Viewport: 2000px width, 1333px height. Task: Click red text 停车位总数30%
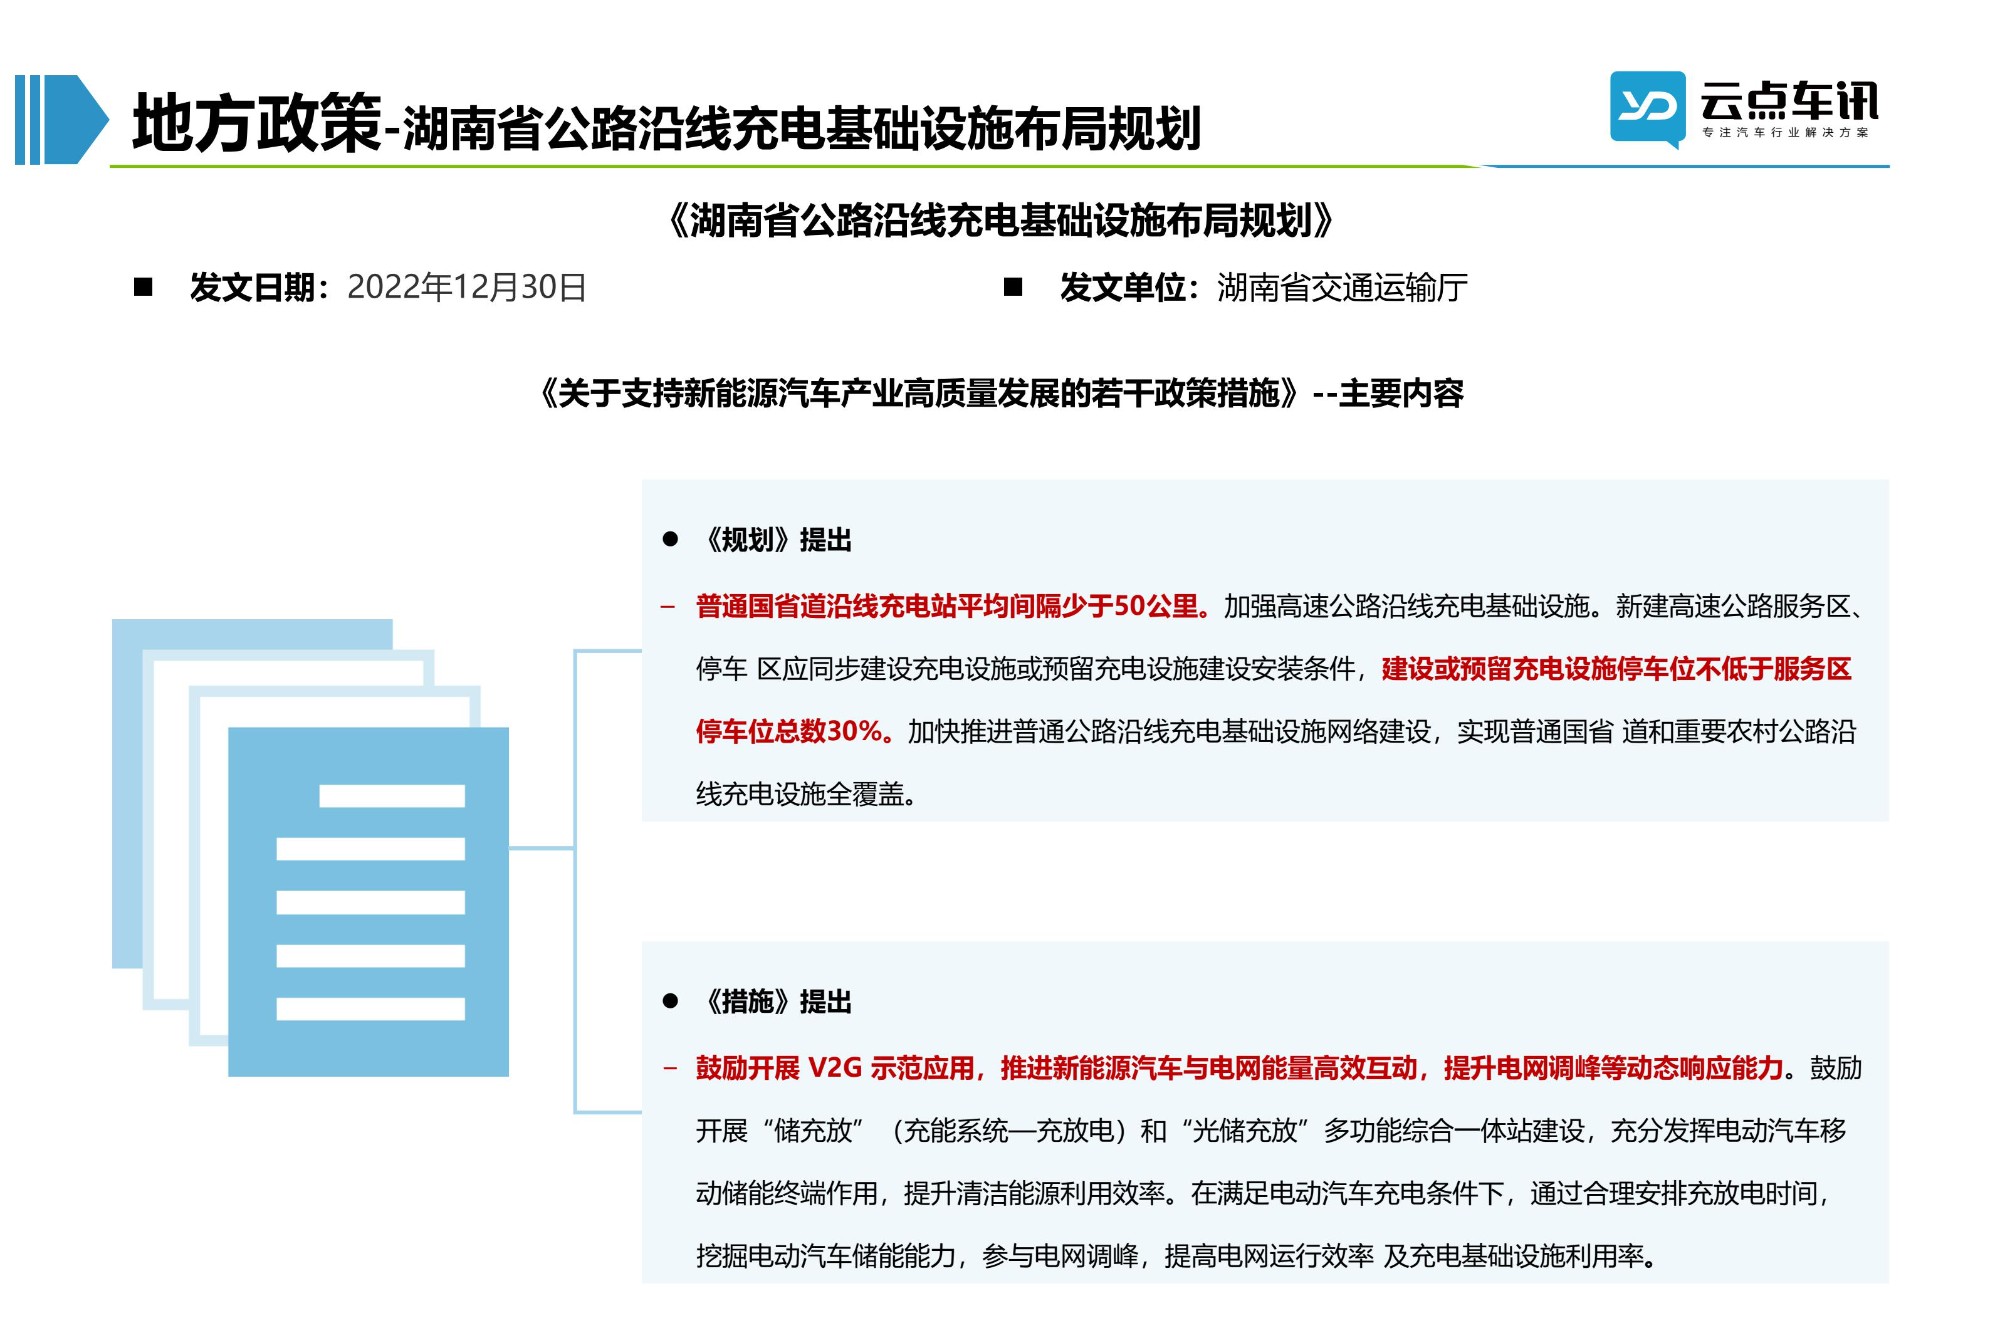tap(788, 731)
